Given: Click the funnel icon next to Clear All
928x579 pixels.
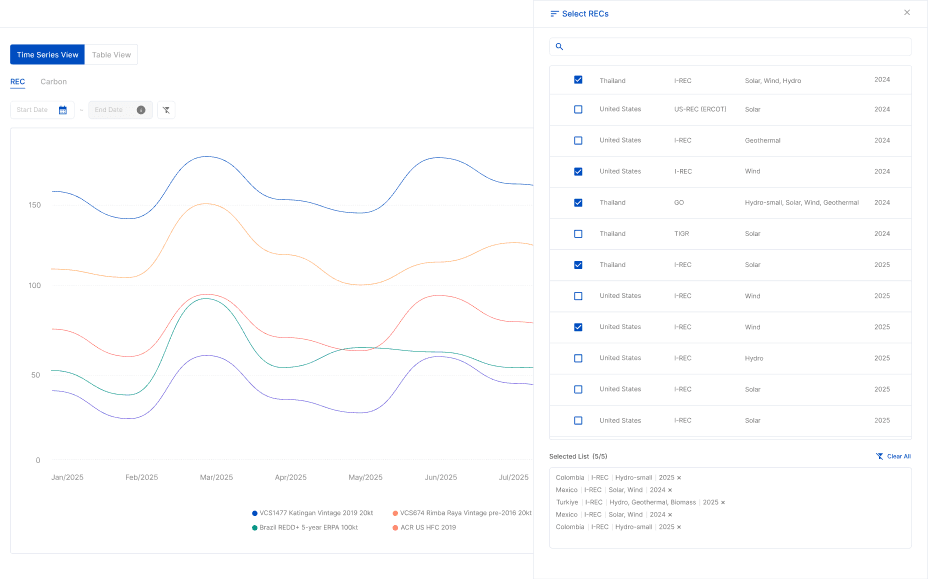Looking at the screenshot, I should [x=879, y=456].
